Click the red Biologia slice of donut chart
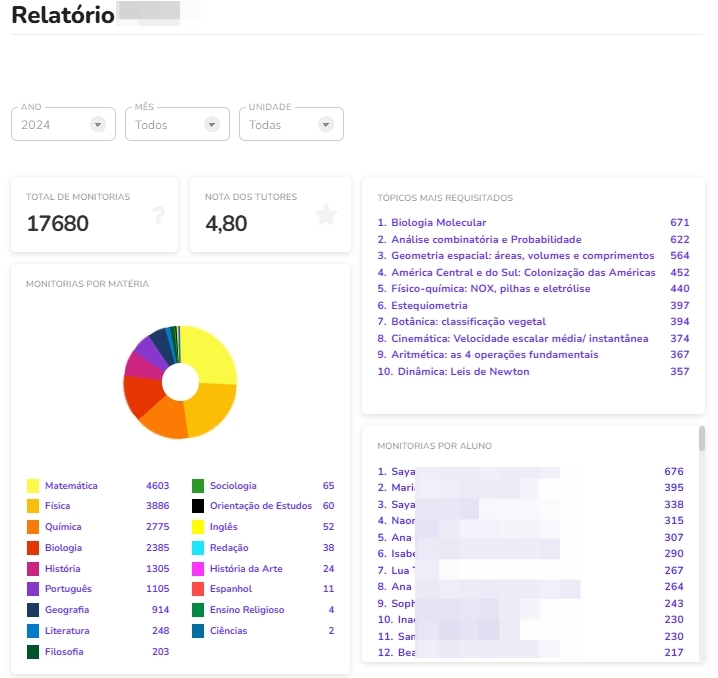 (x=142, y=394)
